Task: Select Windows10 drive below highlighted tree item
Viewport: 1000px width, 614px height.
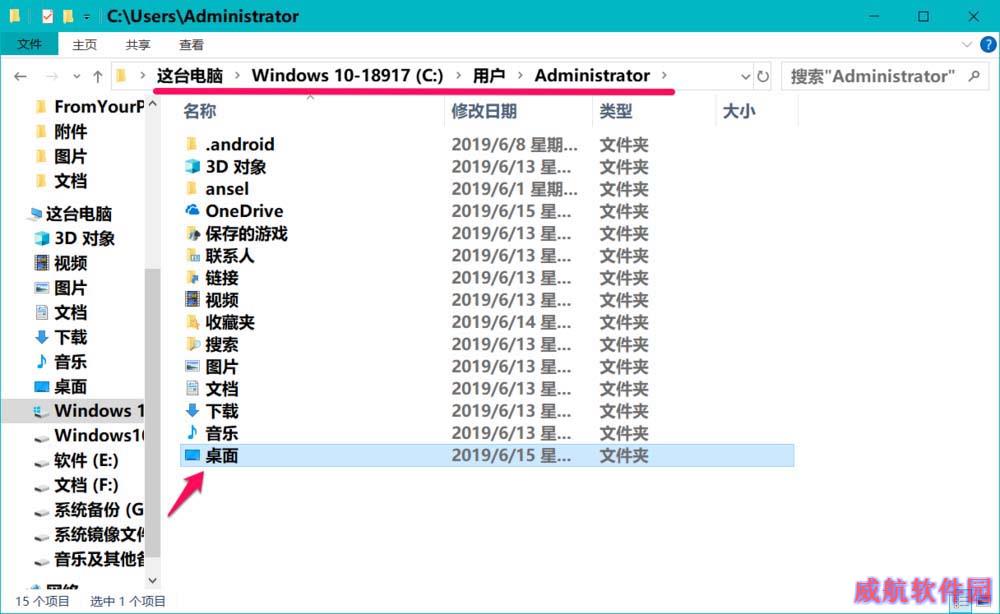Action: pyautogui.click(x=89, y=435)
